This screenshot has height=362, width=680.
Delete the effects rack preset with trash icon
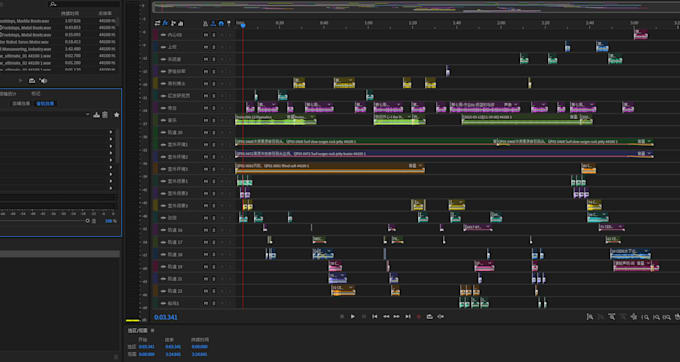pos(105,115)
